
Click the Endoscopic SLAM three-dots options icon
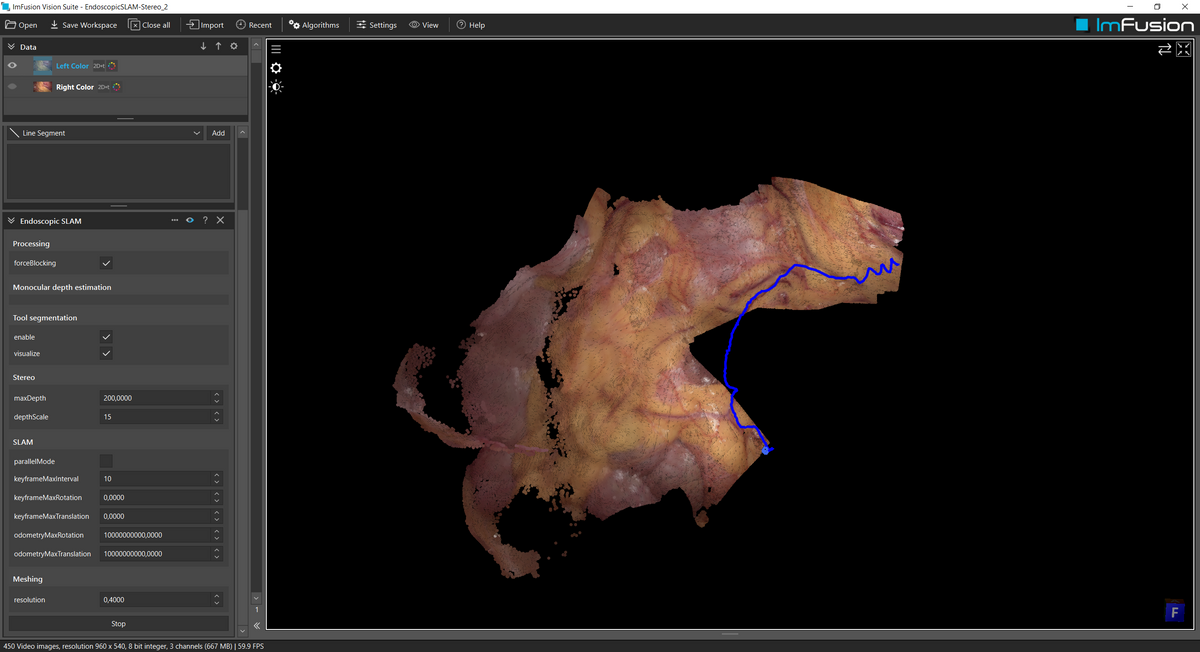coord(174,220)
